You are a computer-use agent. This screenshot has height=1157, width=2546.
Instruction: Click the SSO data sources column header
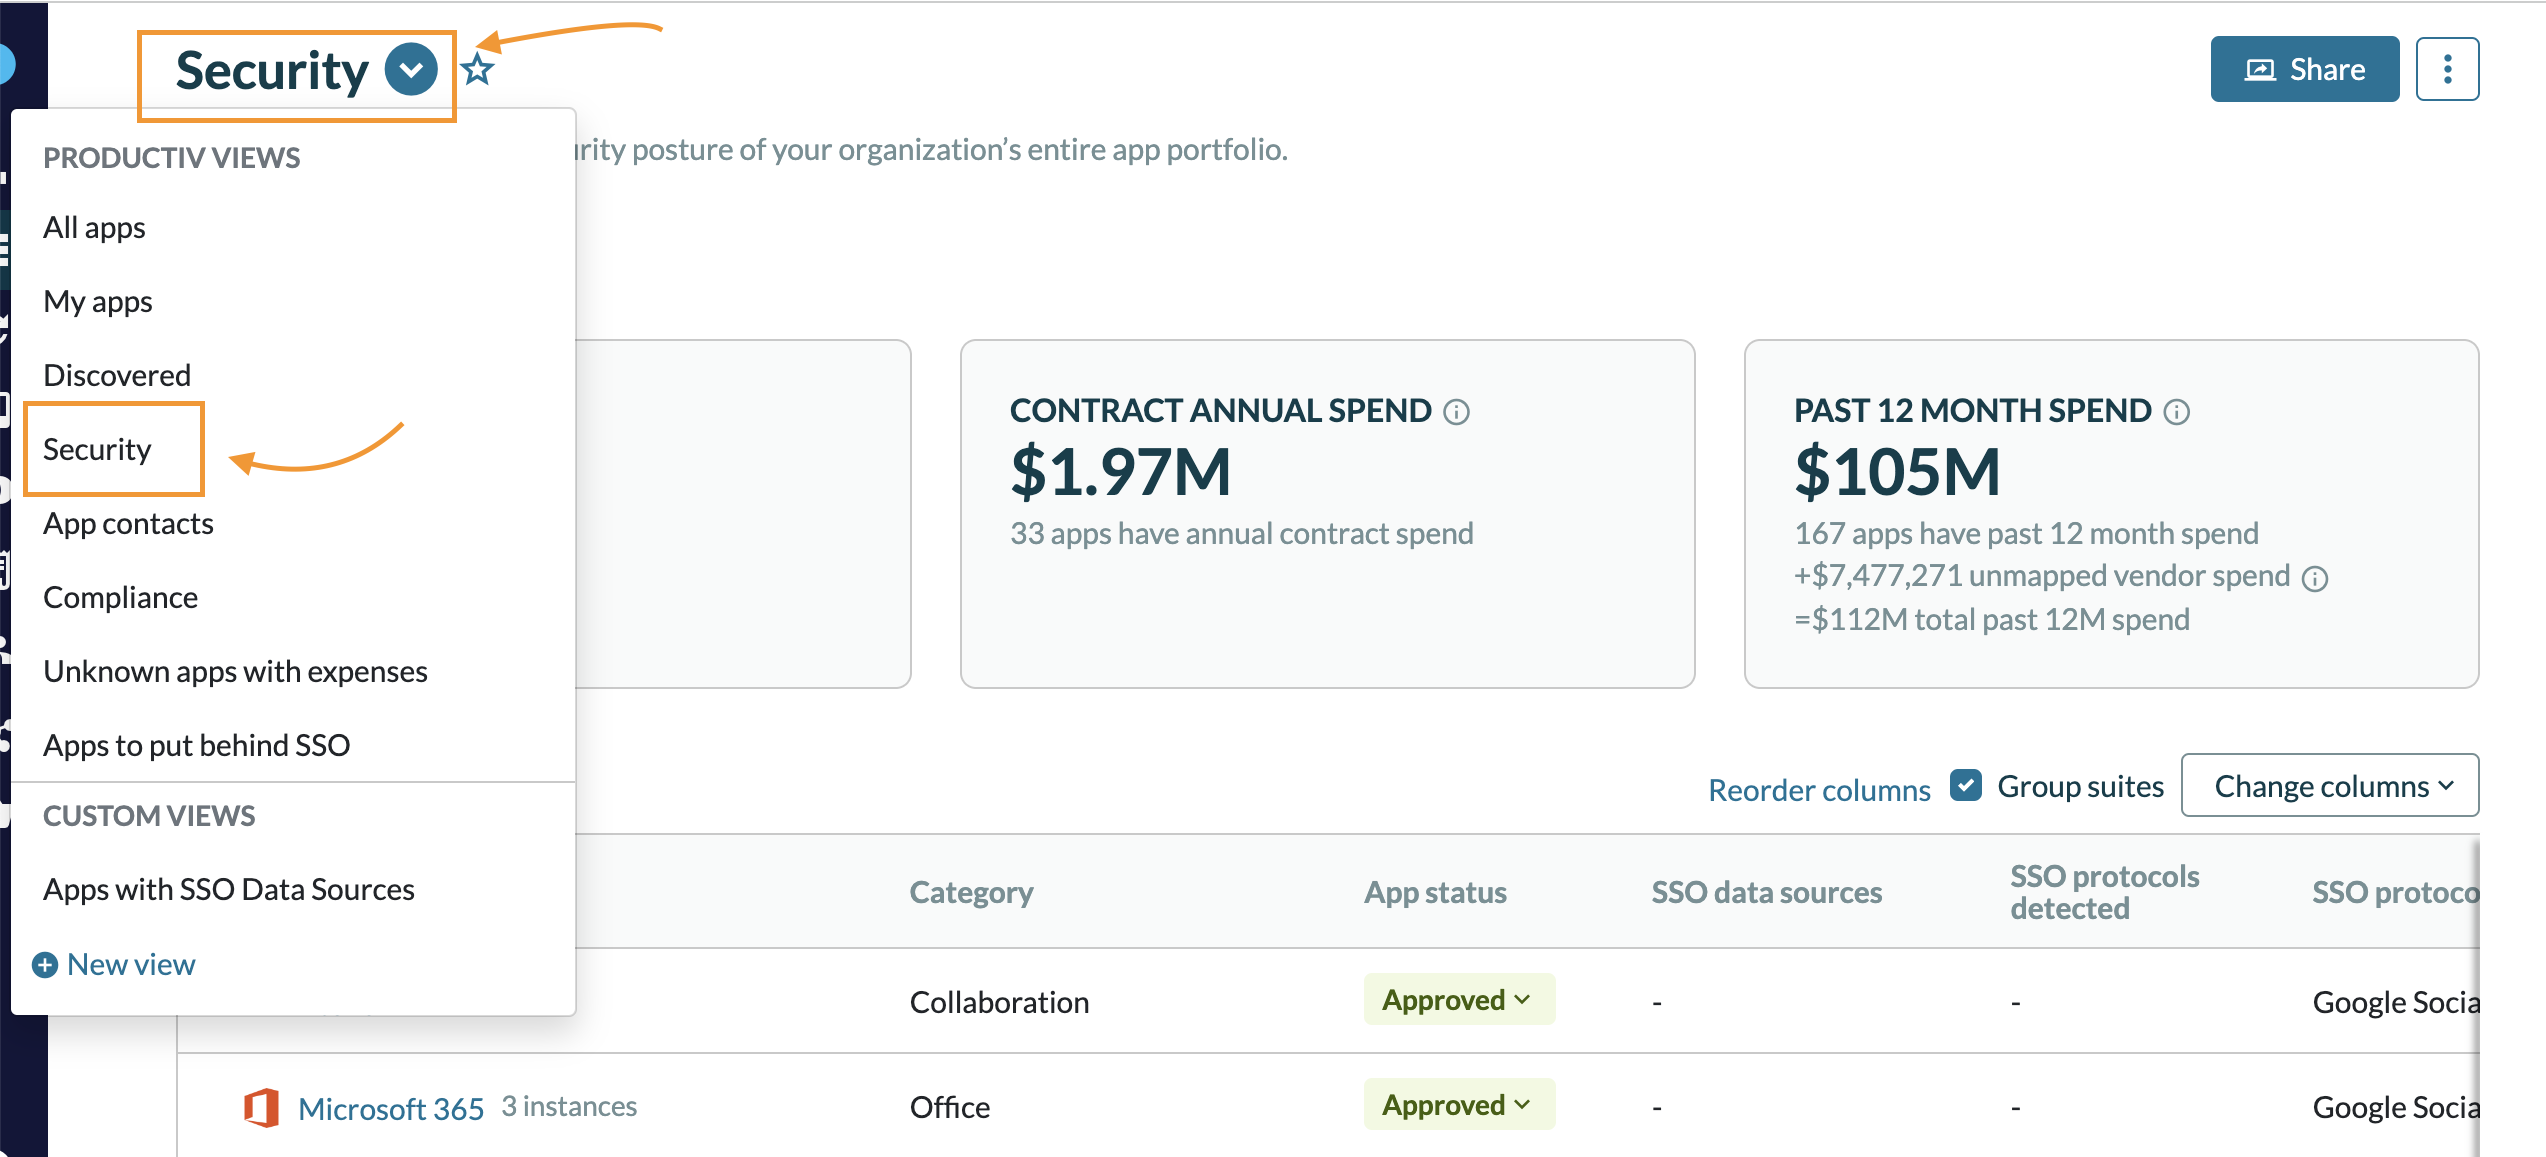[1766, 892]
